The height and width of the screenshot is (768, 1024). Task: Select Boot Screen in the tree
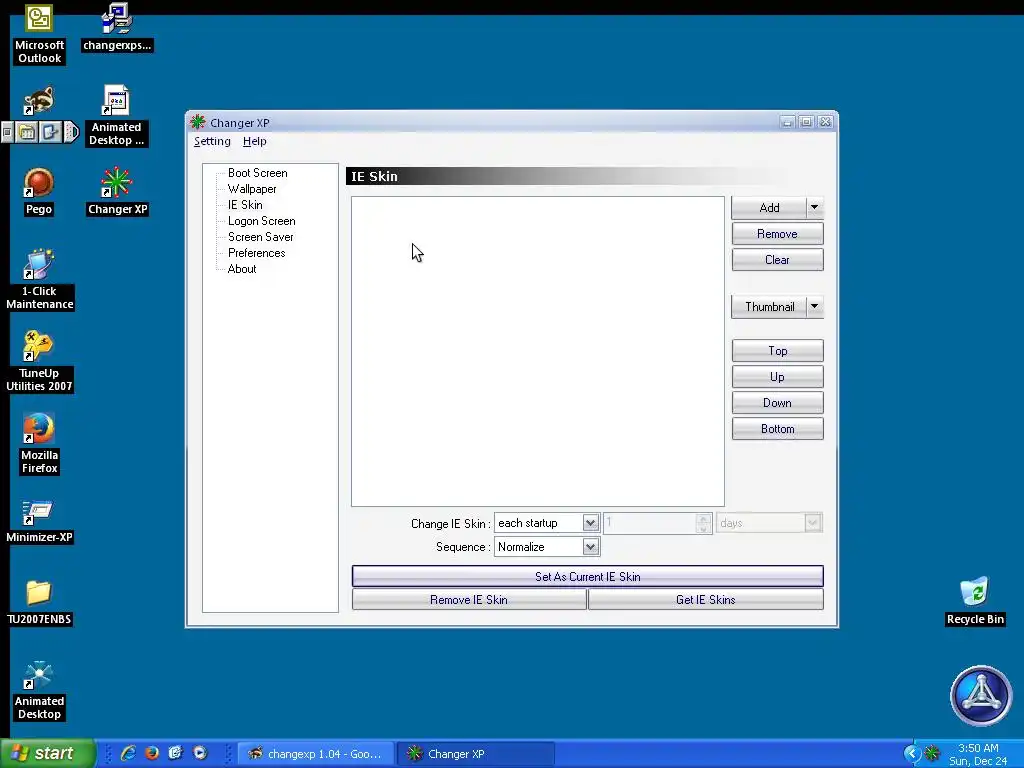pos(257,173)
